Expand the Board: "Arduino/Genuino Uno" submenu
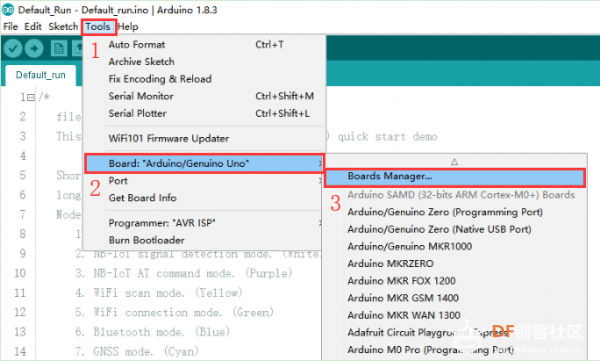Screen dimensions: 600x361 (204, 163)
